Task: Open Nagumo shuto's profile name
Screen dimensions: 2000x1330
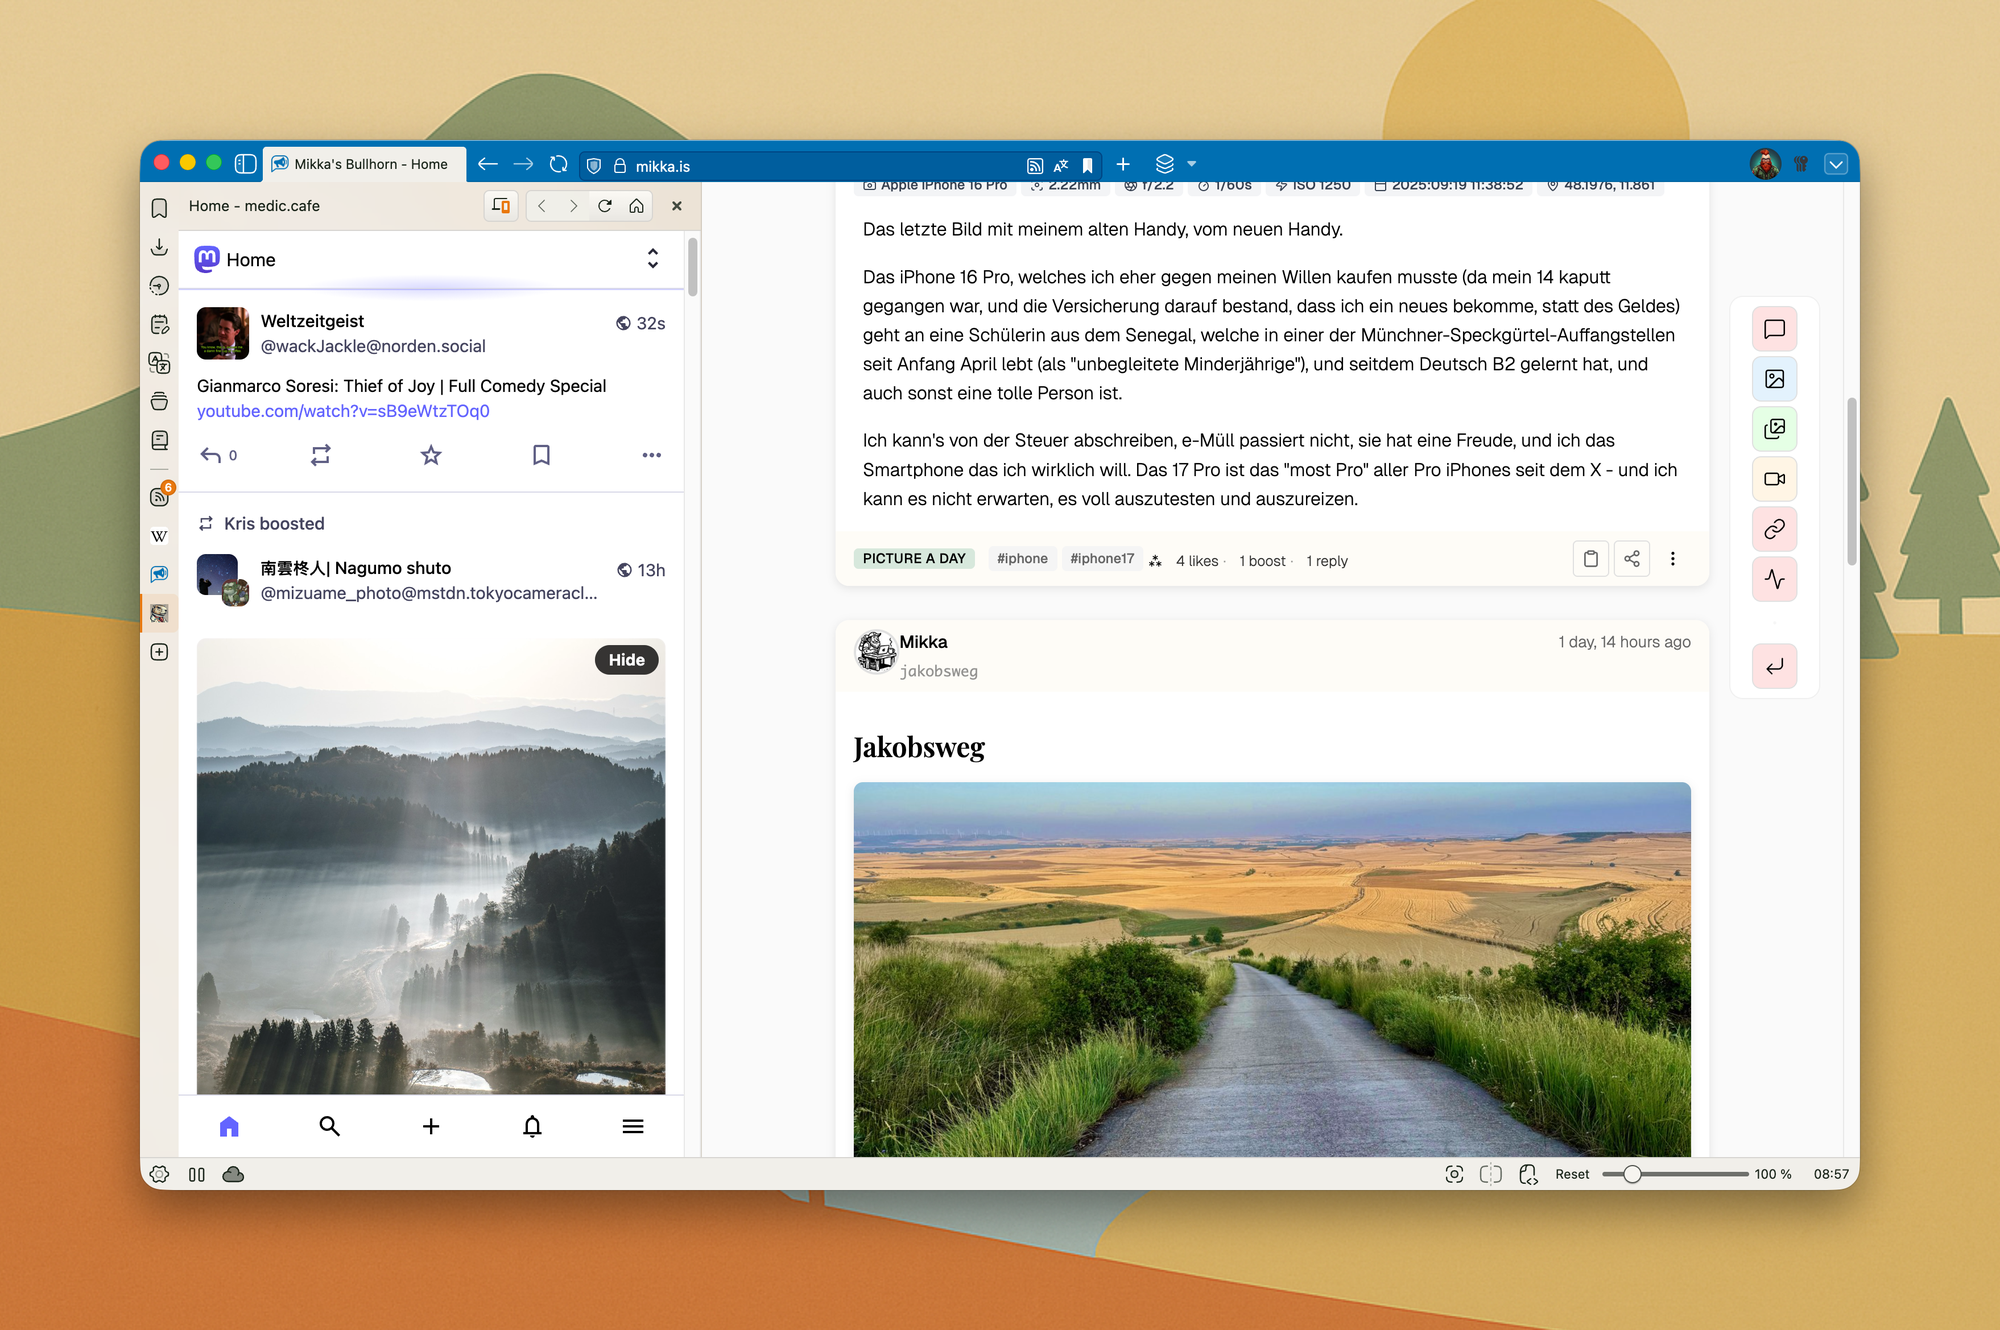Action: click(x=356, y=568)
